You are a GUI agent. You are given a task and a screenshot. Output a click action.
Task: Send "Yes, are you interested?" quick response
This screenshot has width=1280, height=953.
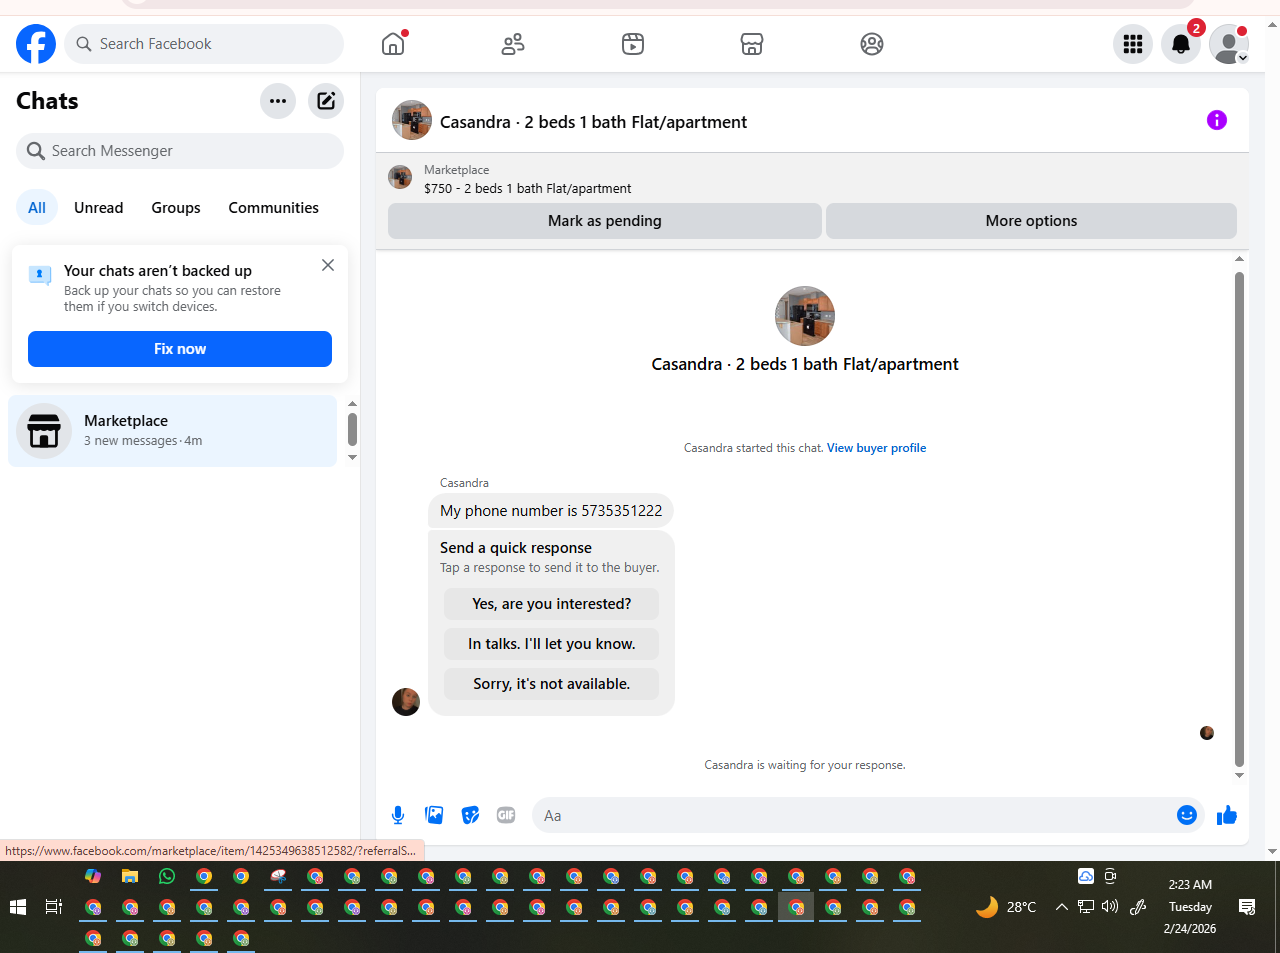[x=552, y=604]
